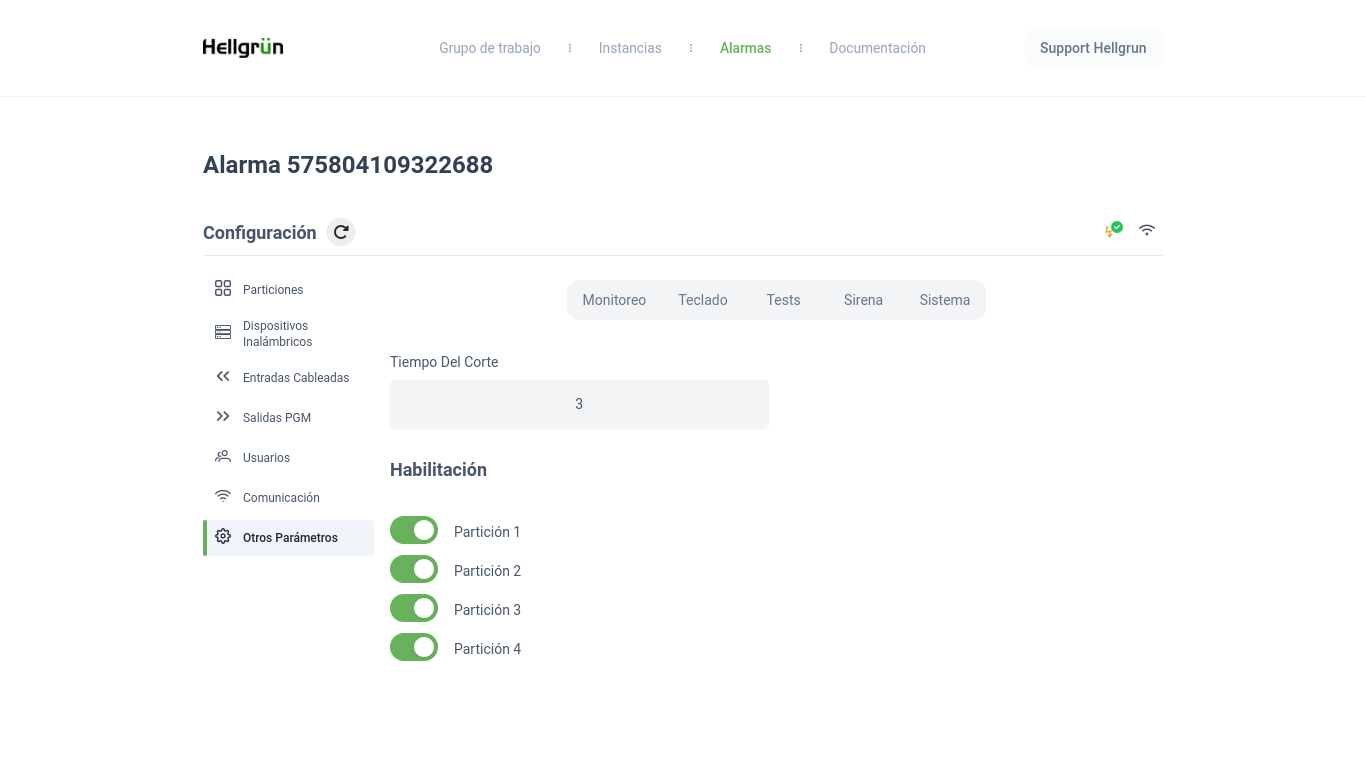Click the Usuarios people icon
The image size is (1366, 760).
pos(223,457)
